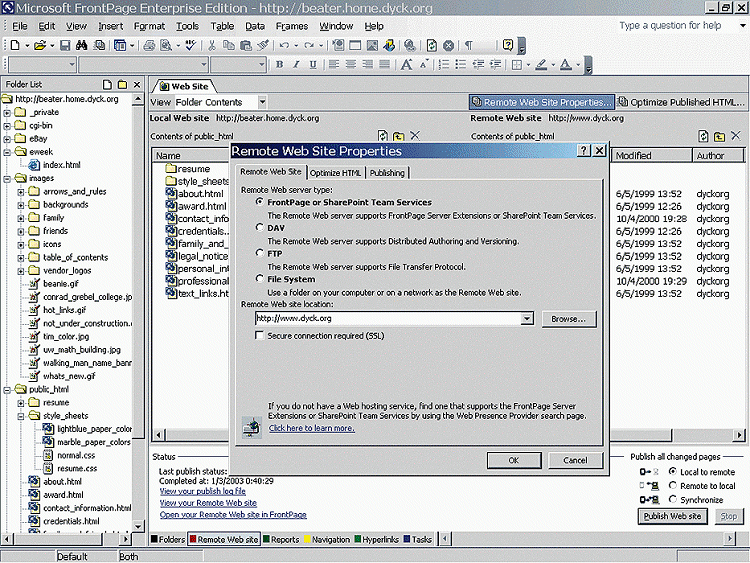Click Remote Web Site Properties toolbar button
Screen dimensions: 750x563
pyautogui.click(x=542, y=102)
